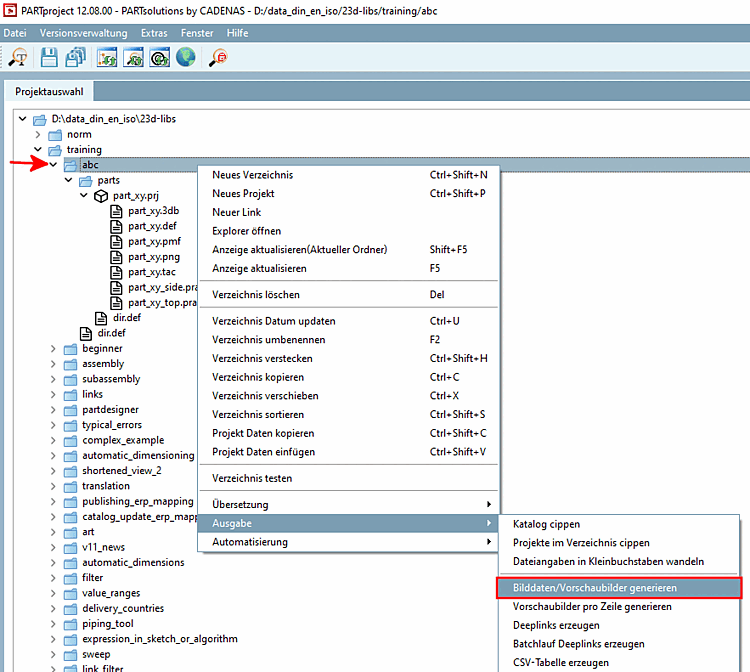Click the parts folder icon
The image size is (750, 672).
[x=86, y=181]
